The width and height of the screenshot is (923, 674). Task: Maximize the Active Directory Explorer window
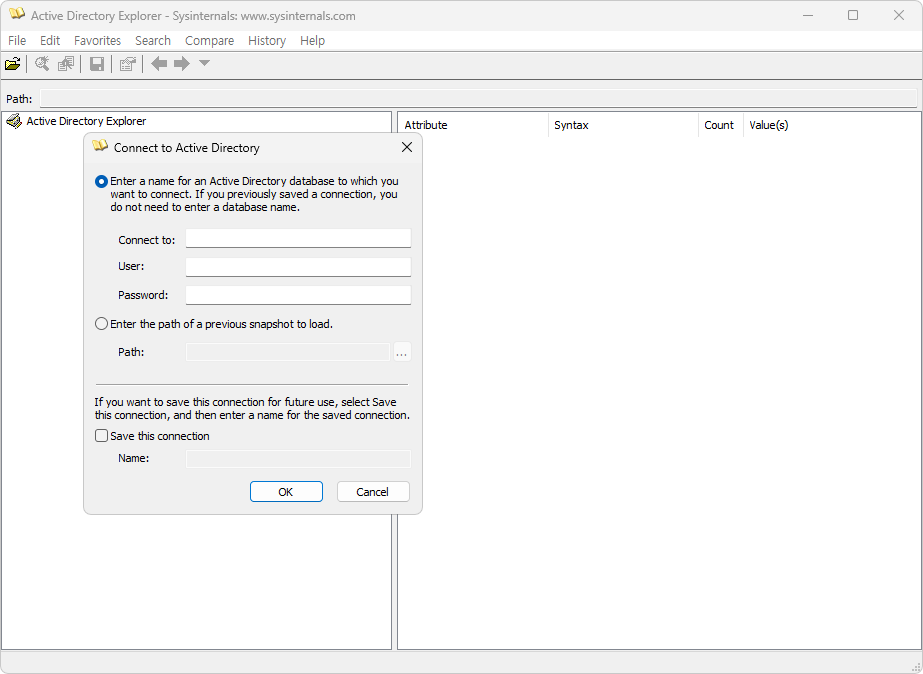tap(853, 15)
